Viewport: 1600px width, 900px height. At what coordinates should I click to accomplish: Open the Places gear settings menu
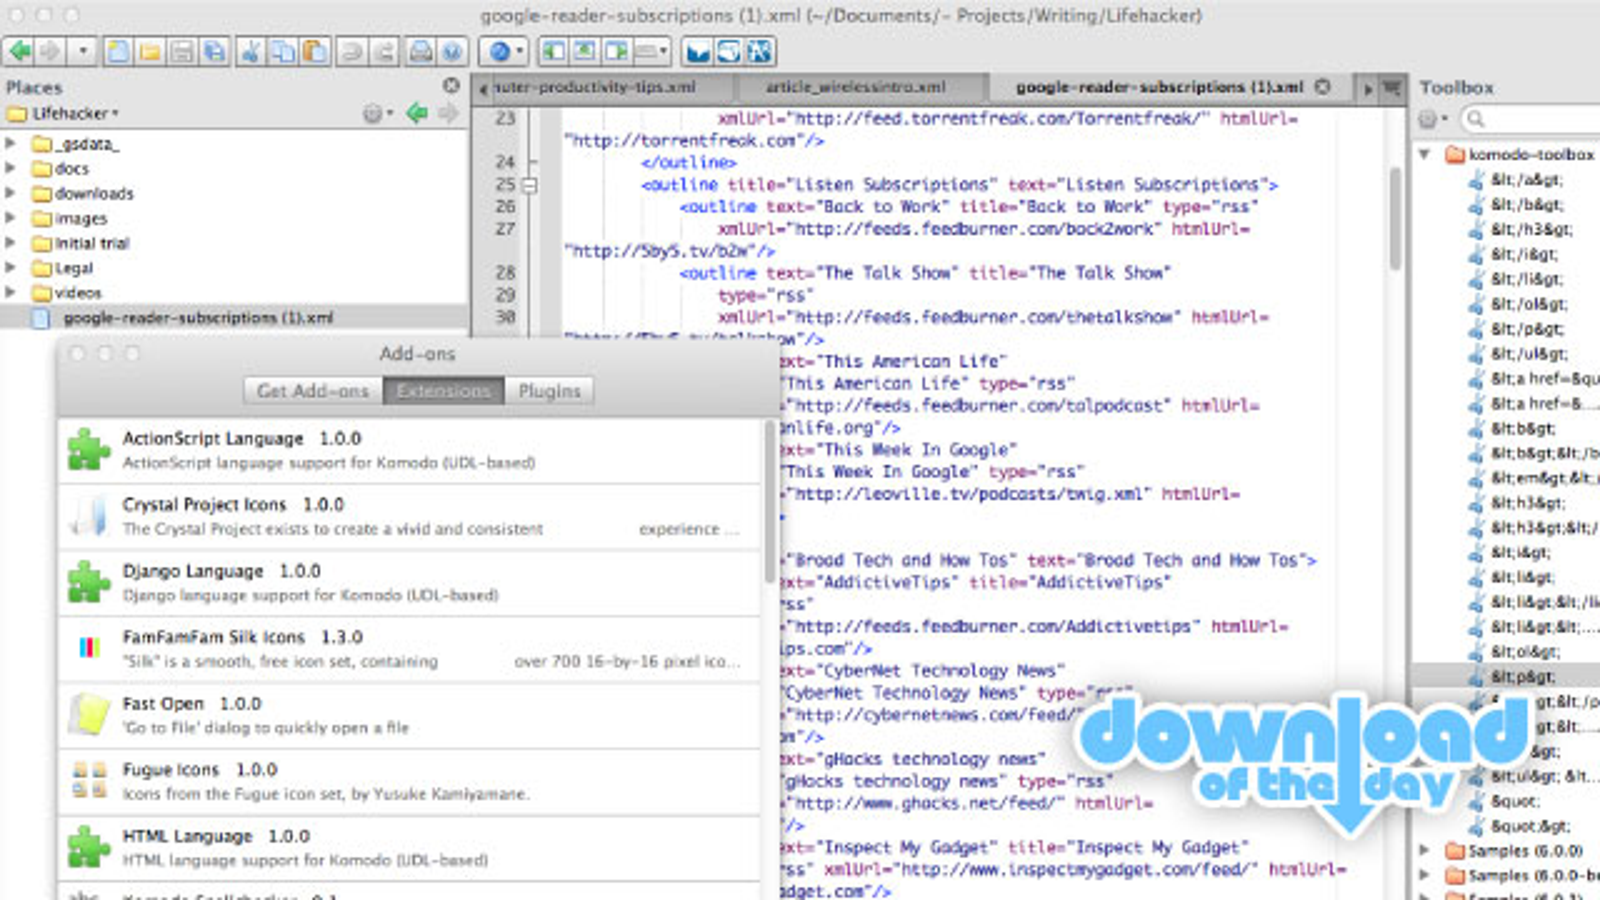click(377, 113)
